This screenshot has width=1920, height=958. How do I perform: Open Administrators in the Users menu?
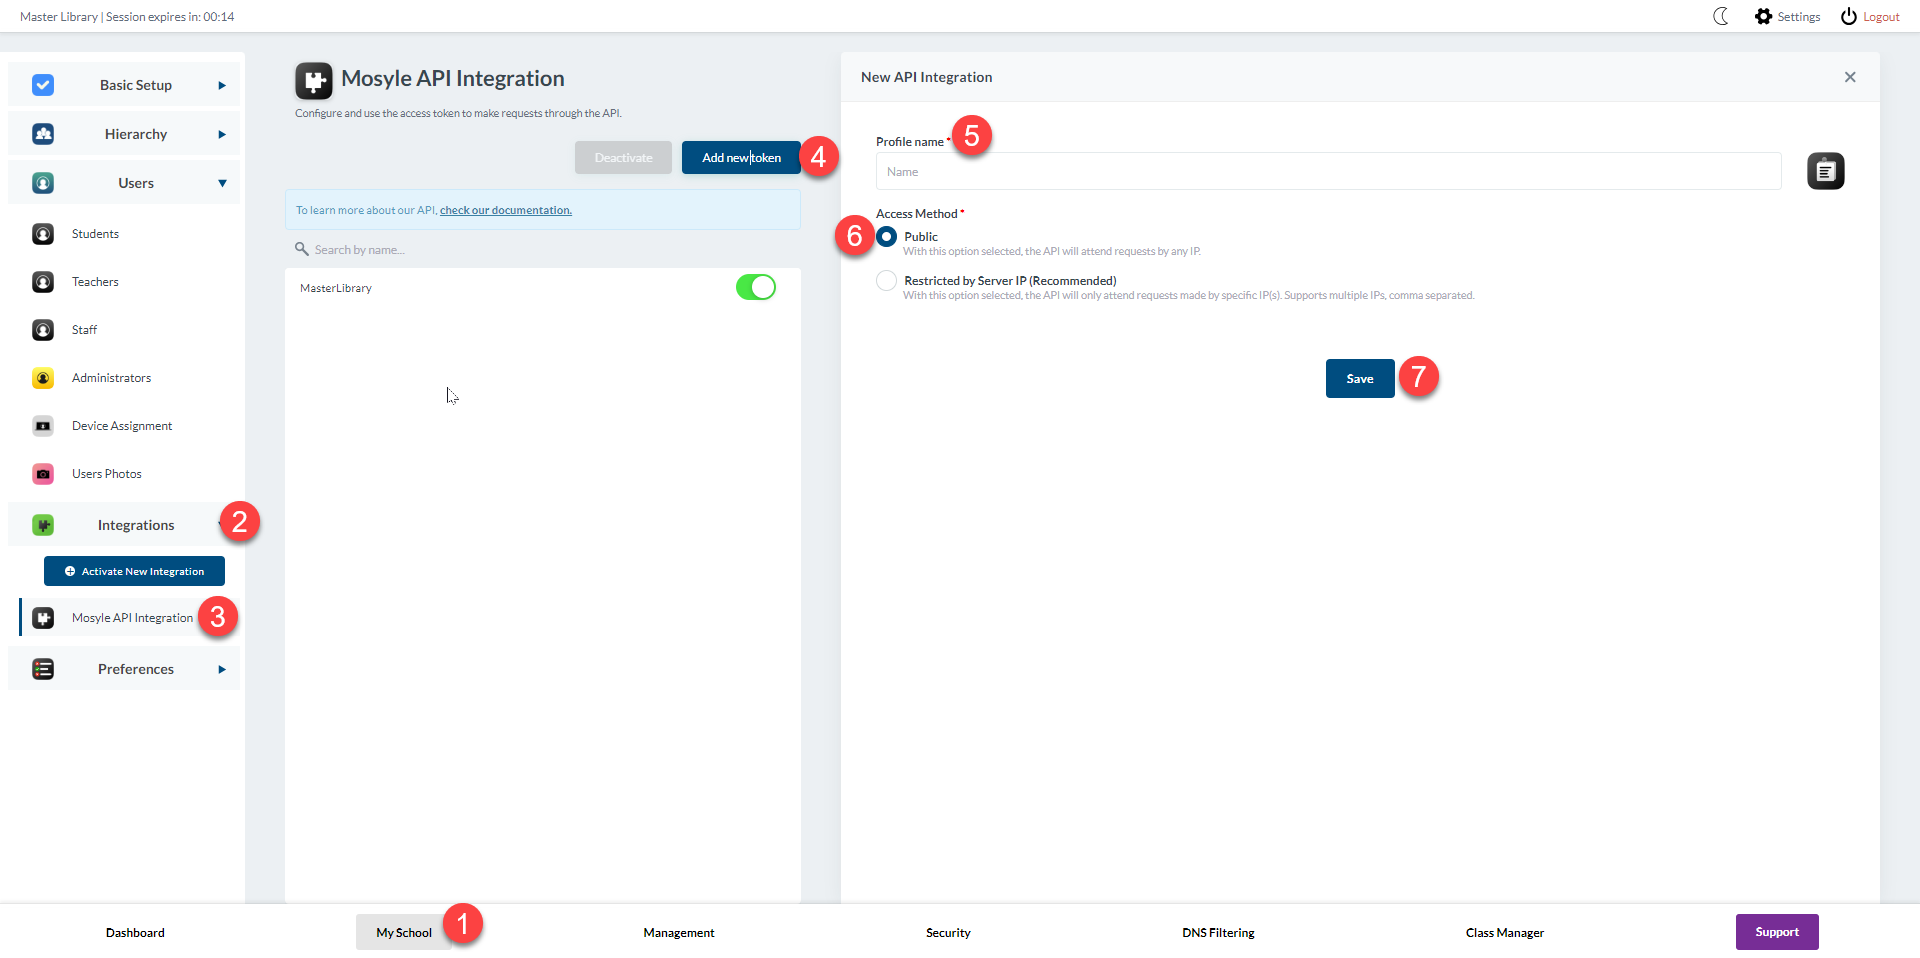[x=111, y=378]
